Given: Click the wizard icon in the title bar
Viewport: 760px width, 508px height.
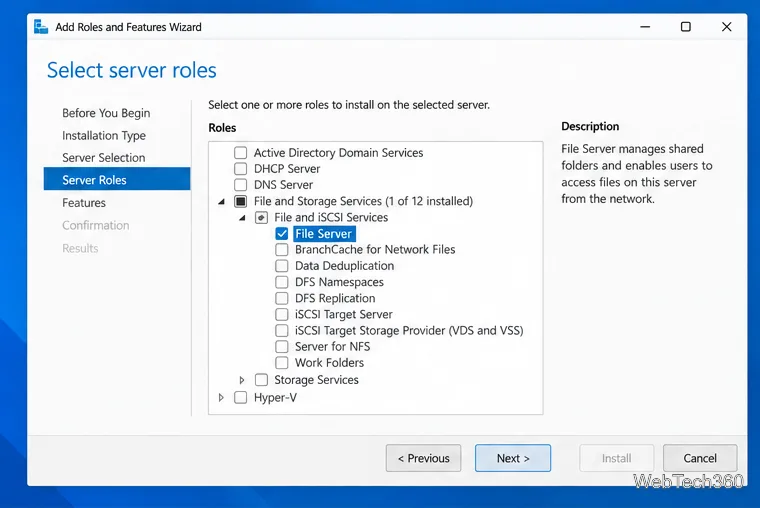Looking at the screenshot, I should click(x=41, y=27).
